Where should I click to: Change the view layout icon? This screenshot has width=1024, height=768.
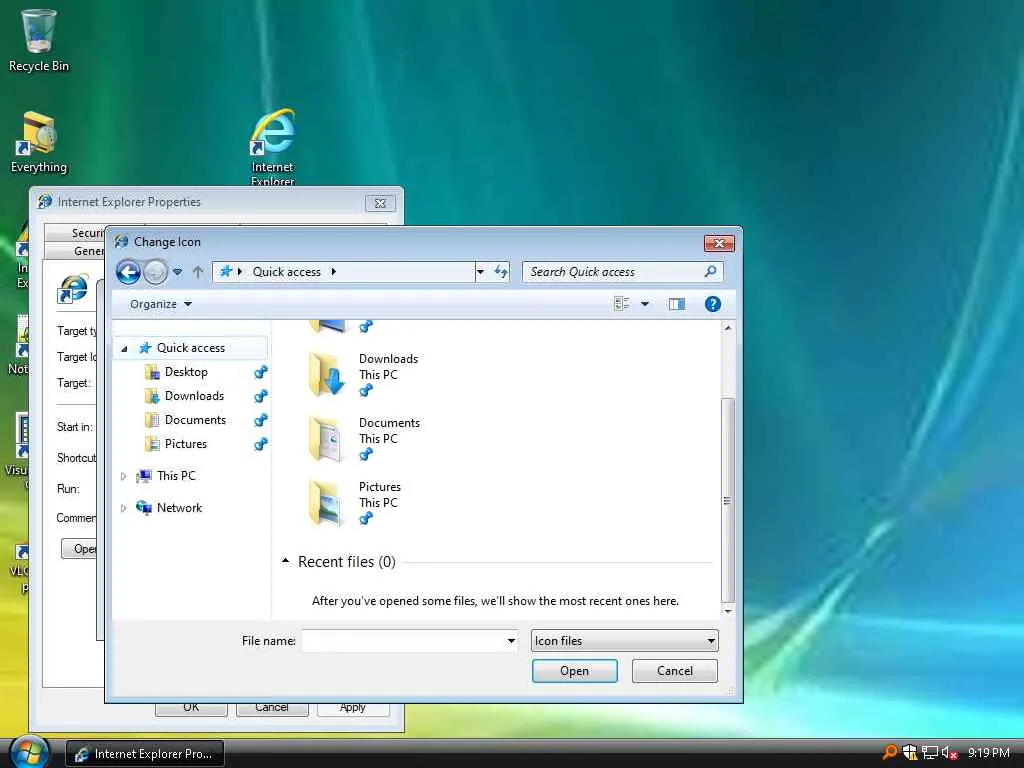pyautogui.click(x=622, y=304)
